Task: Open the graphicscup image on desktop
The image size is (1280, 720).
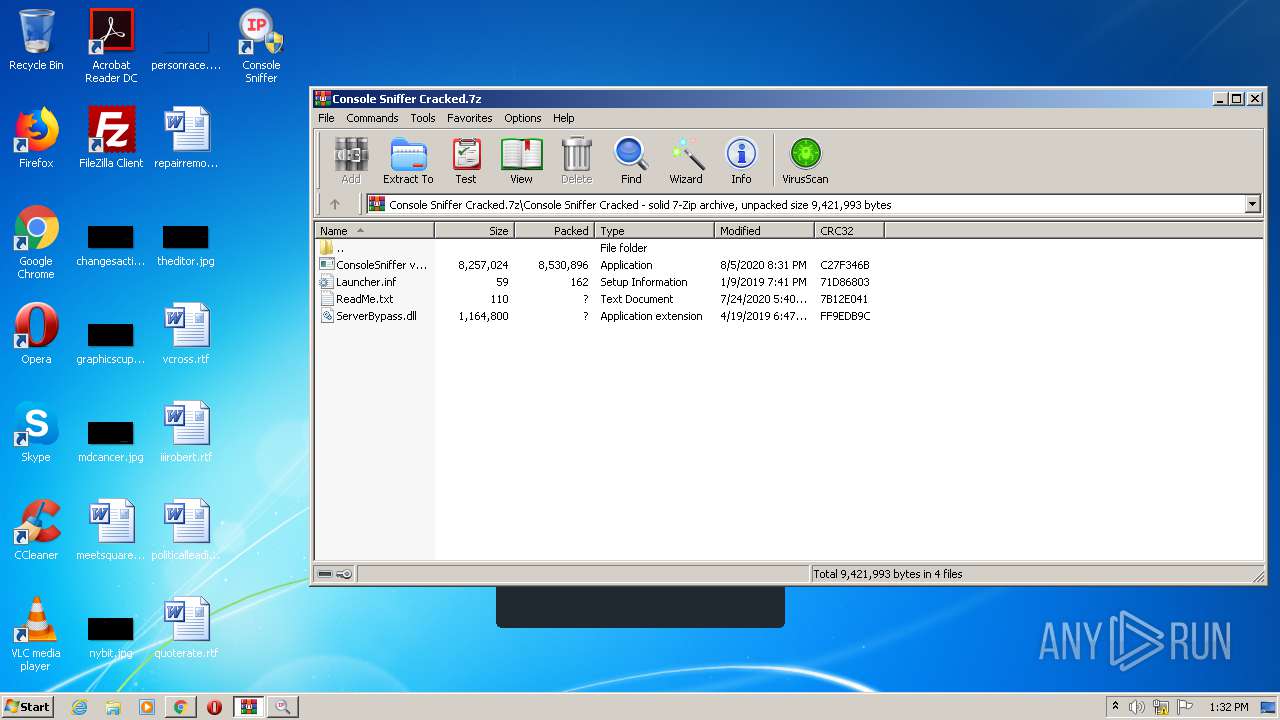Action: (x=111, y=343)
